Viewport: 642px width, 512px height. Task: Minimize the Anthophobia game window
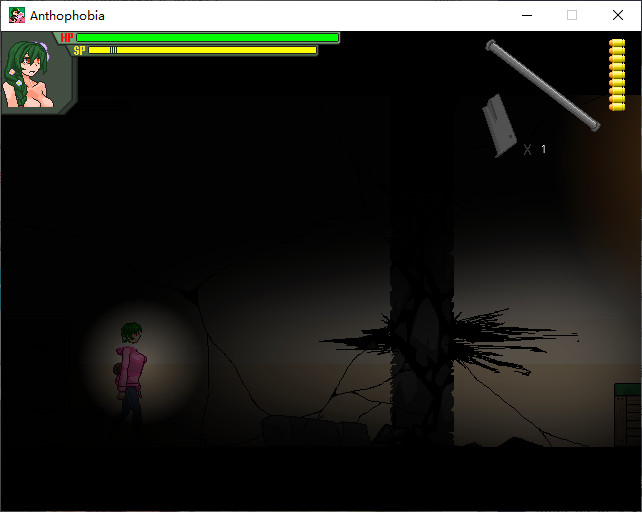[526, 15]
